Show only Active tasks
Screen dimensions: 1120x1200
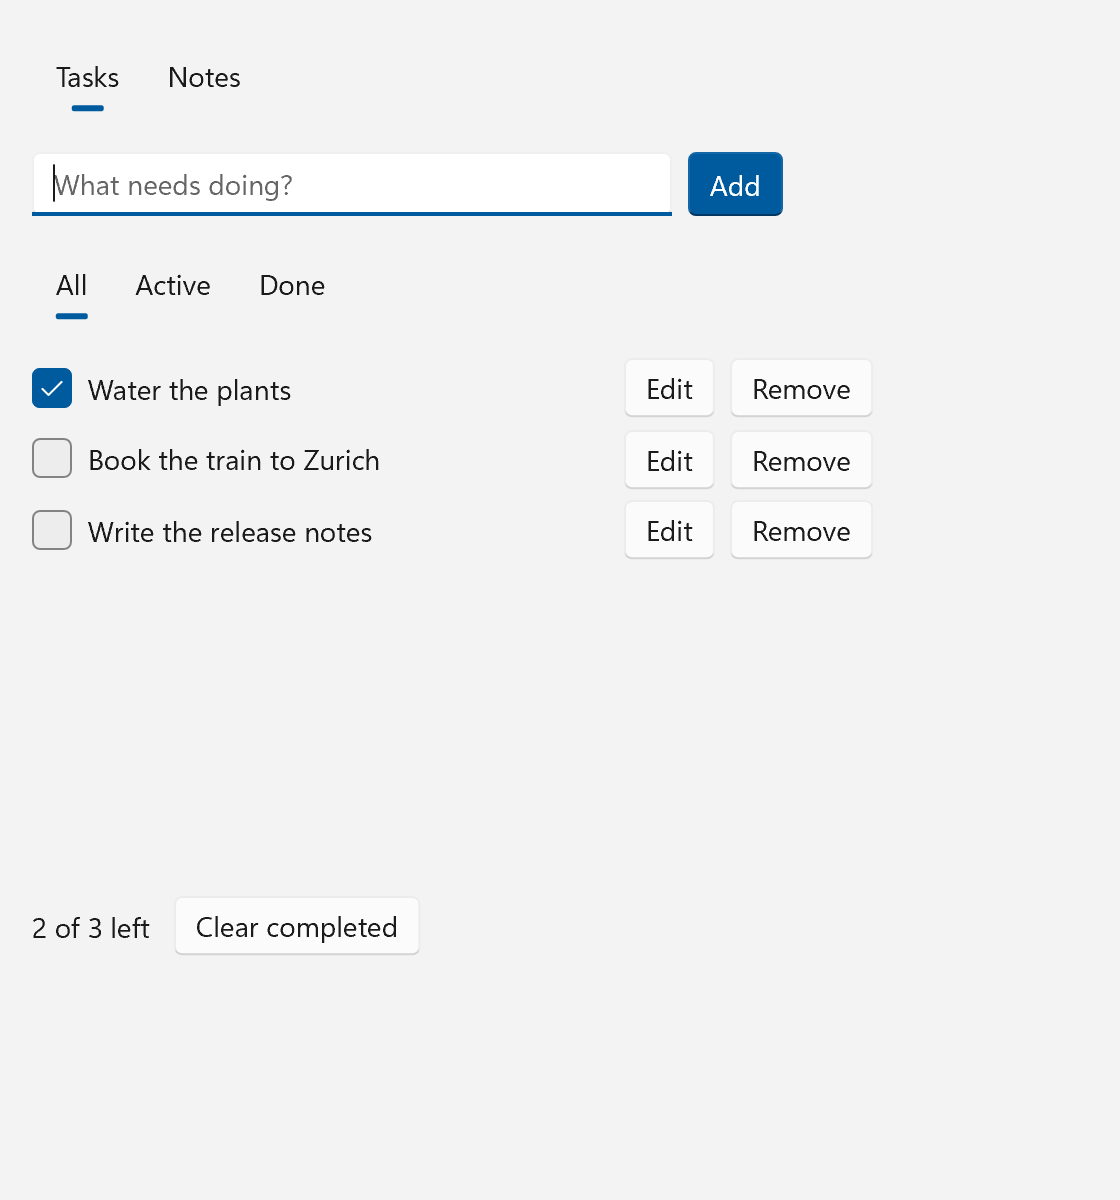[173, 286]
